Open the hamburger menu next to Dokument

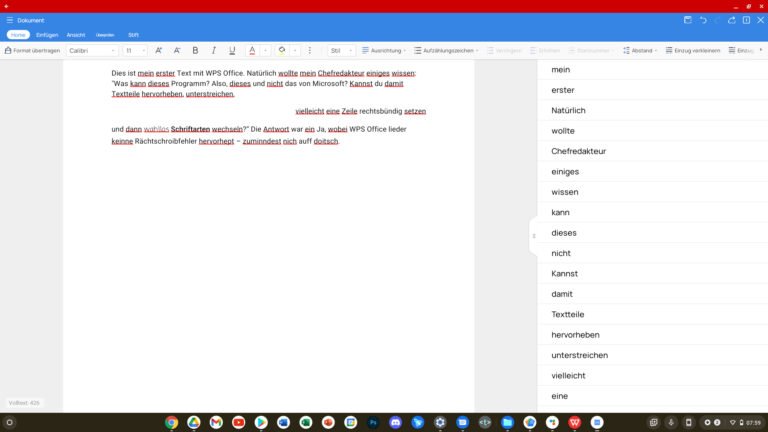coord(10,20)
